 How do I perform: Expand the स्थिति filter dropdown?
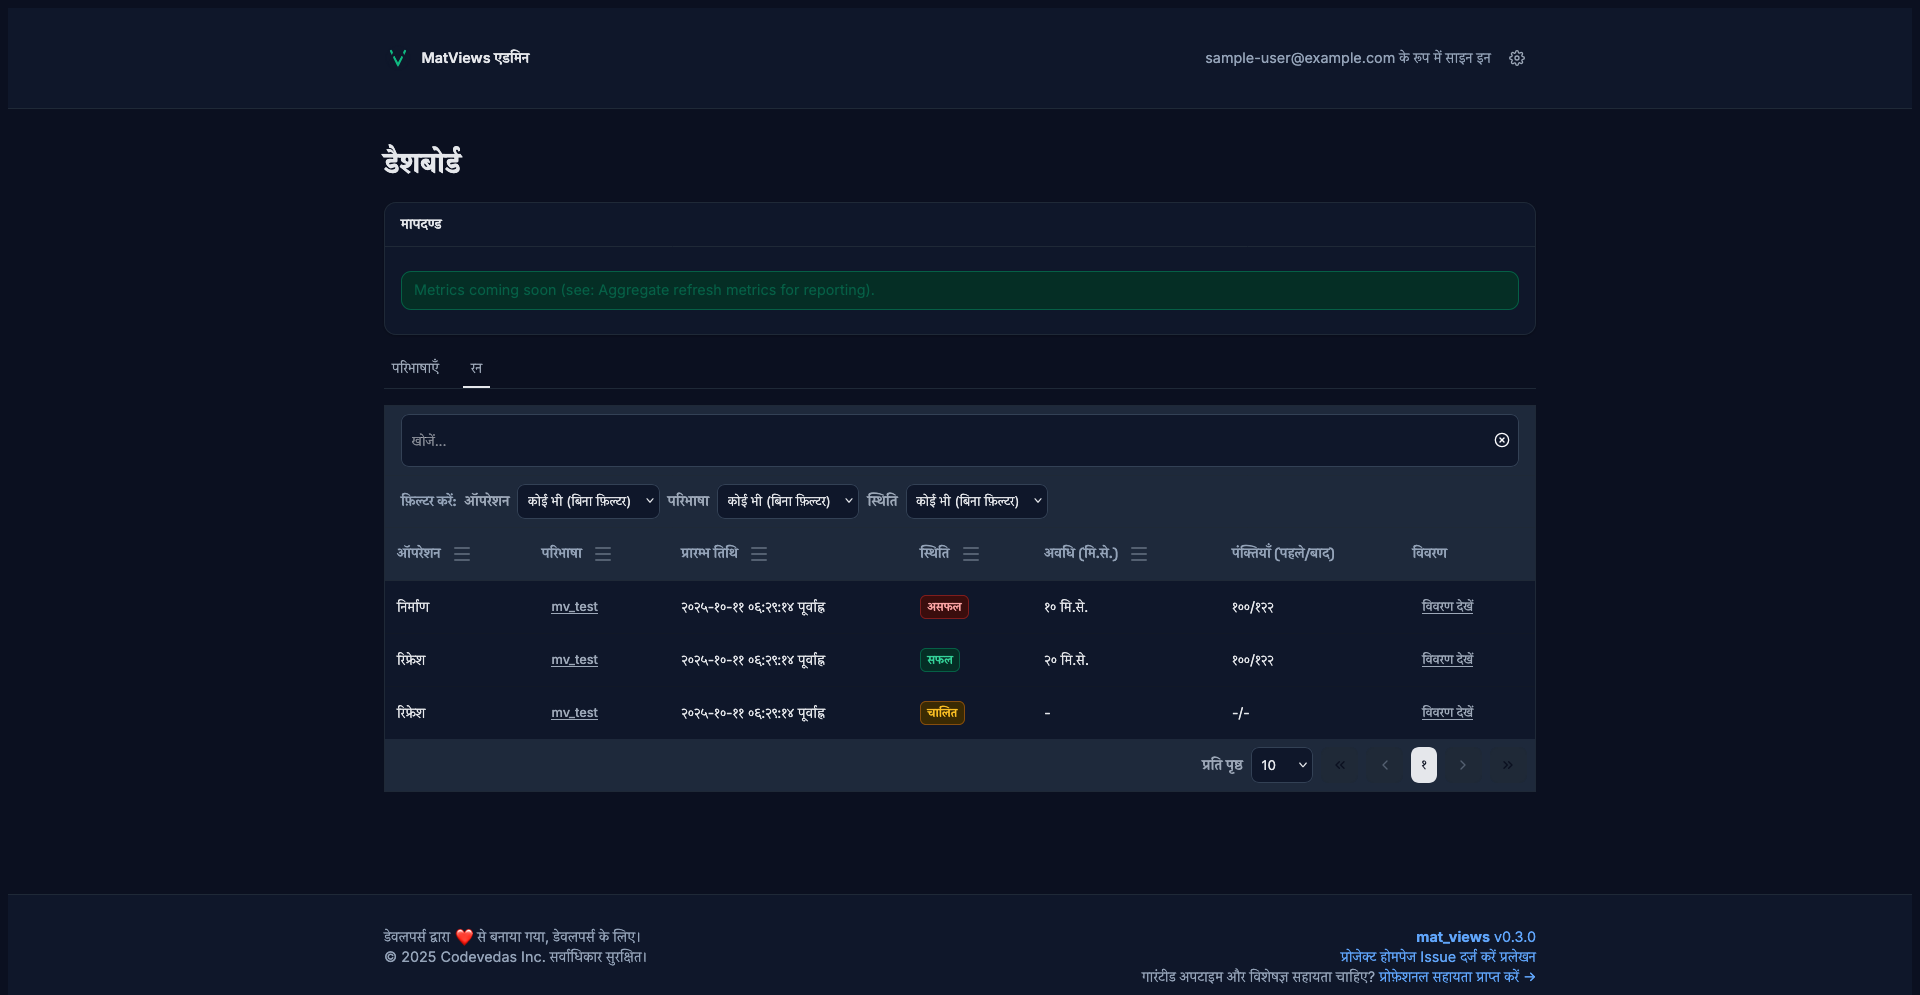[976, 501]
